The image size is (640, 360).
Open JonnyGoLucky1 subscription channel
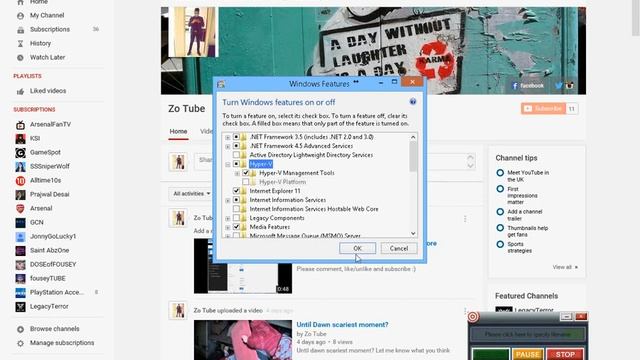(53, 236)
